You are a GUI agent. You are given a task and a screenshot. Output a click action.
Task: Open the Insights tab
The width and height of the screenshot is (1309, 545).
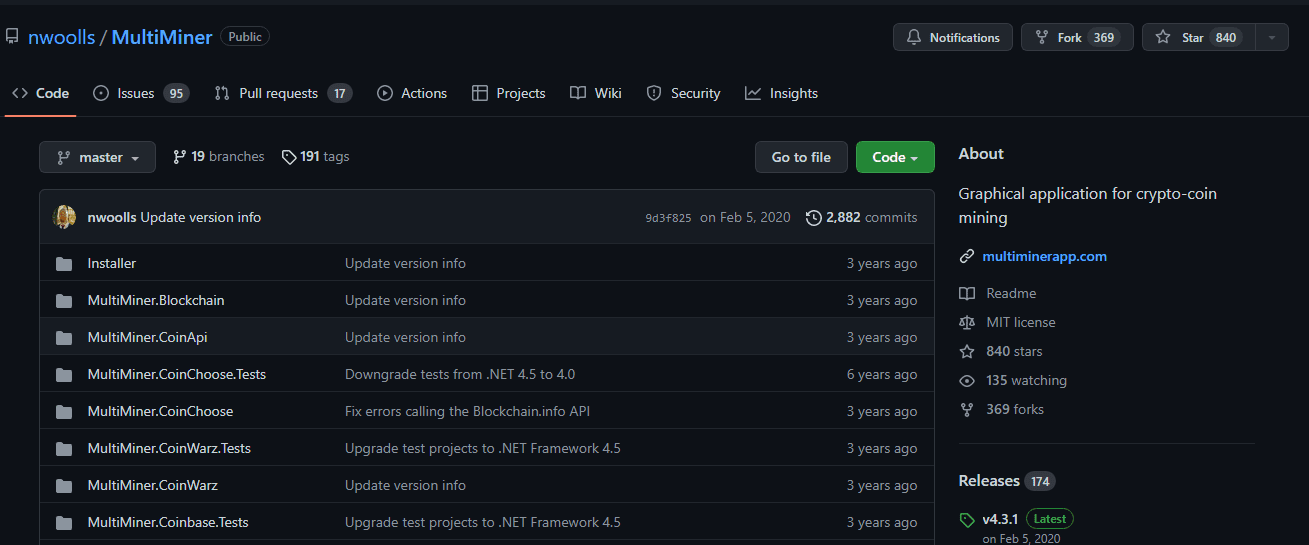point(781,93)
